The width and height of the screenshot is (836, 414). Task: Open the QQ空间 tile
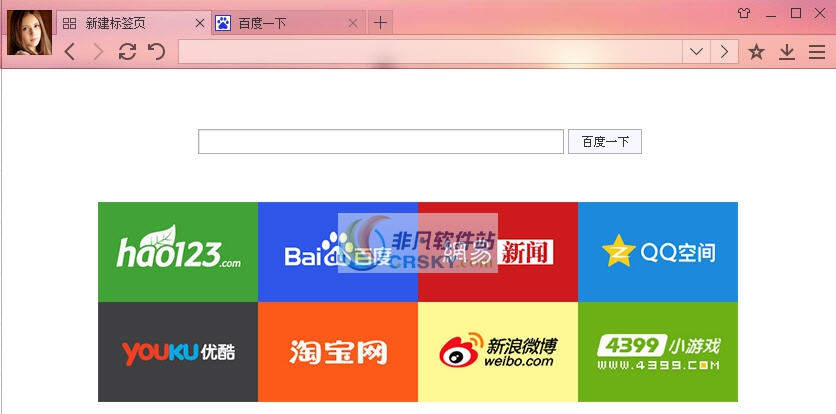point(658,252)
